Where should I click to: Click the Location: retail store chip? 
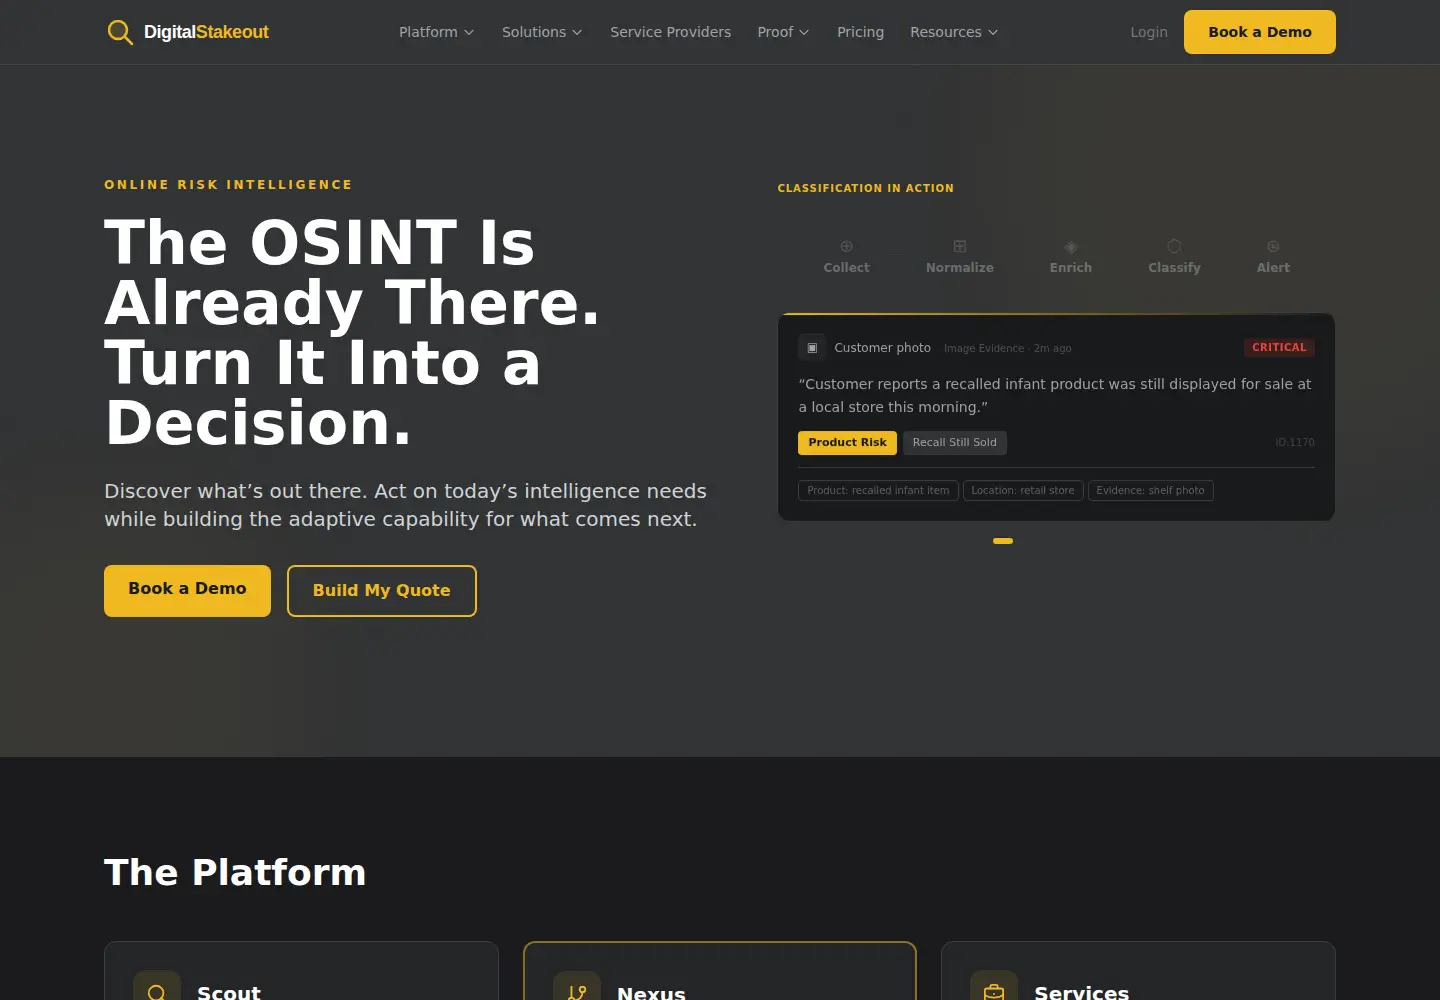[x=1023, y=491]
